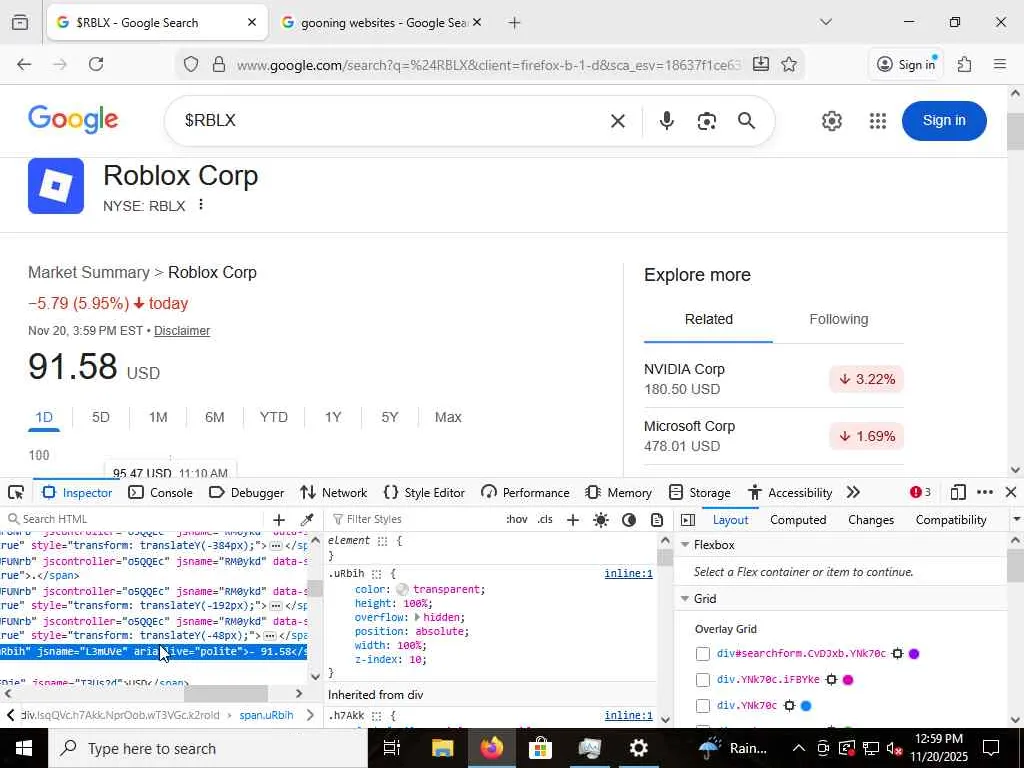Image resolution: width=1024 pixels, height=768 pixels.
Task: Switch to the Computed sidebar tab
Action: pos(798,520)
